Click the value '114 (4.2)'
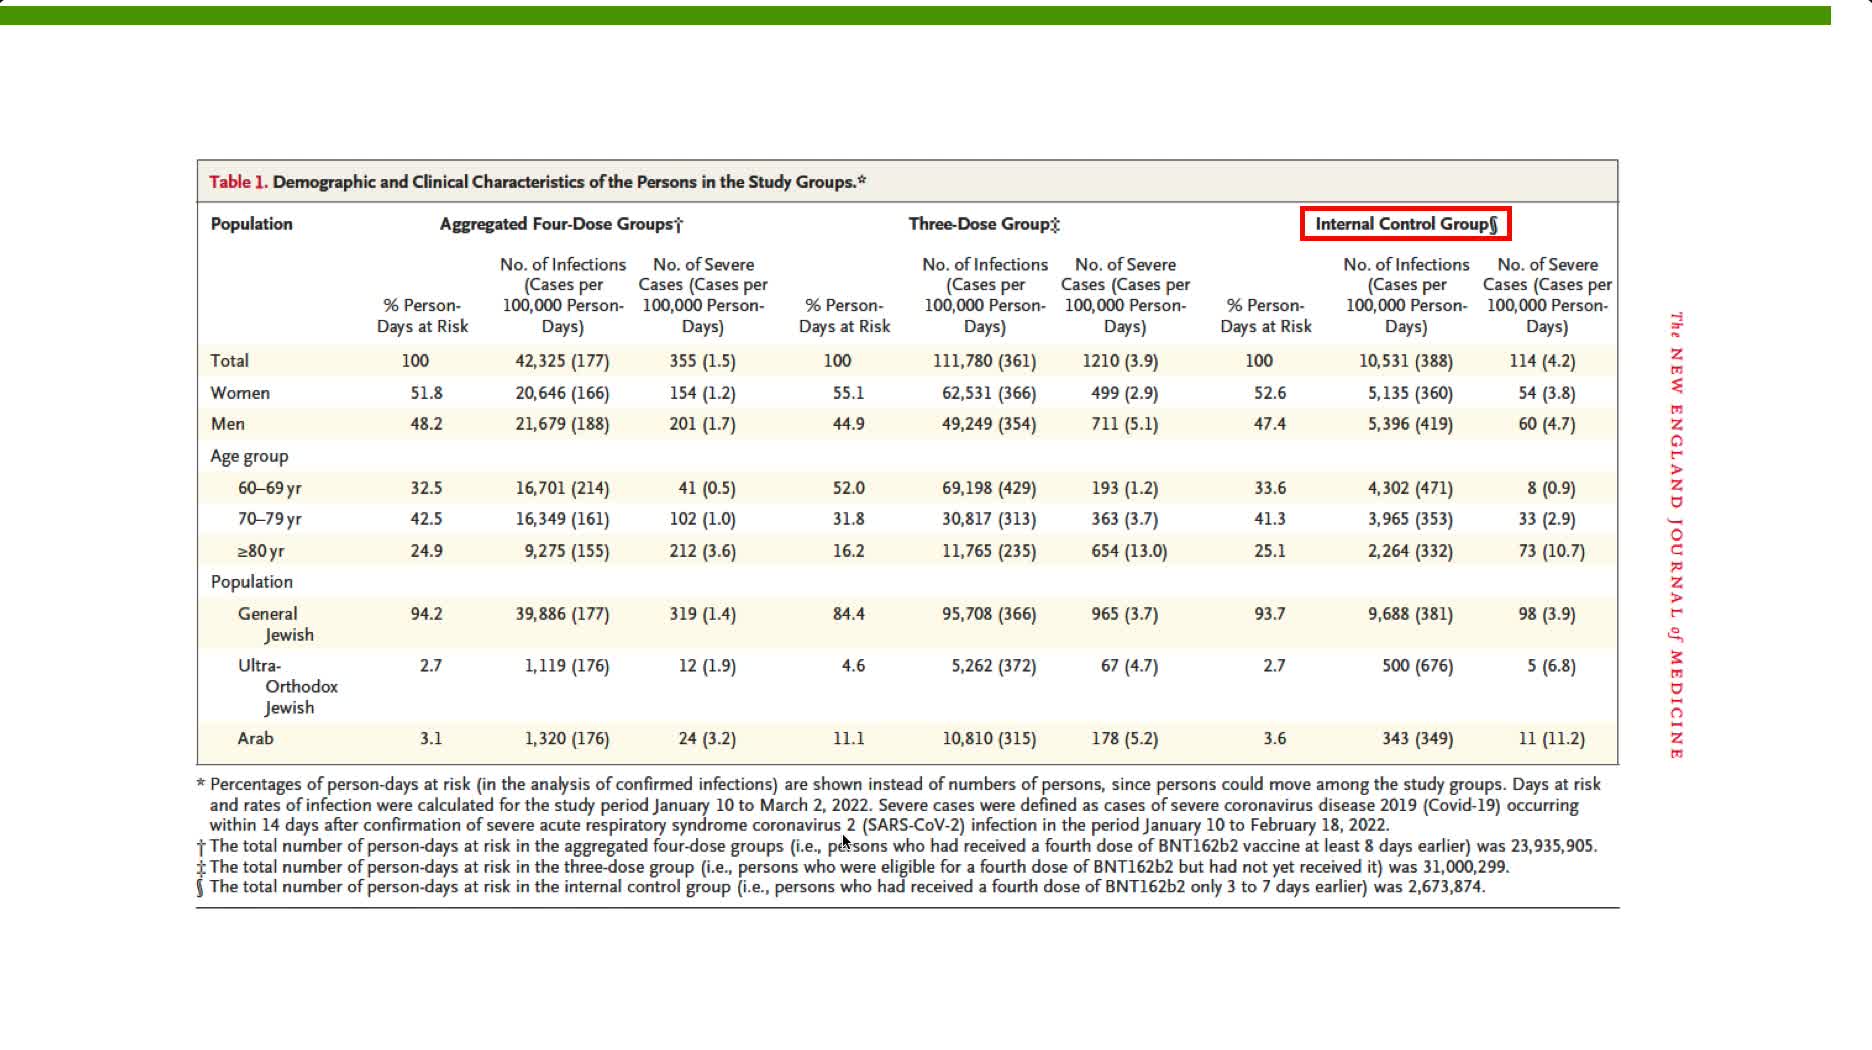 [1542, 361]
